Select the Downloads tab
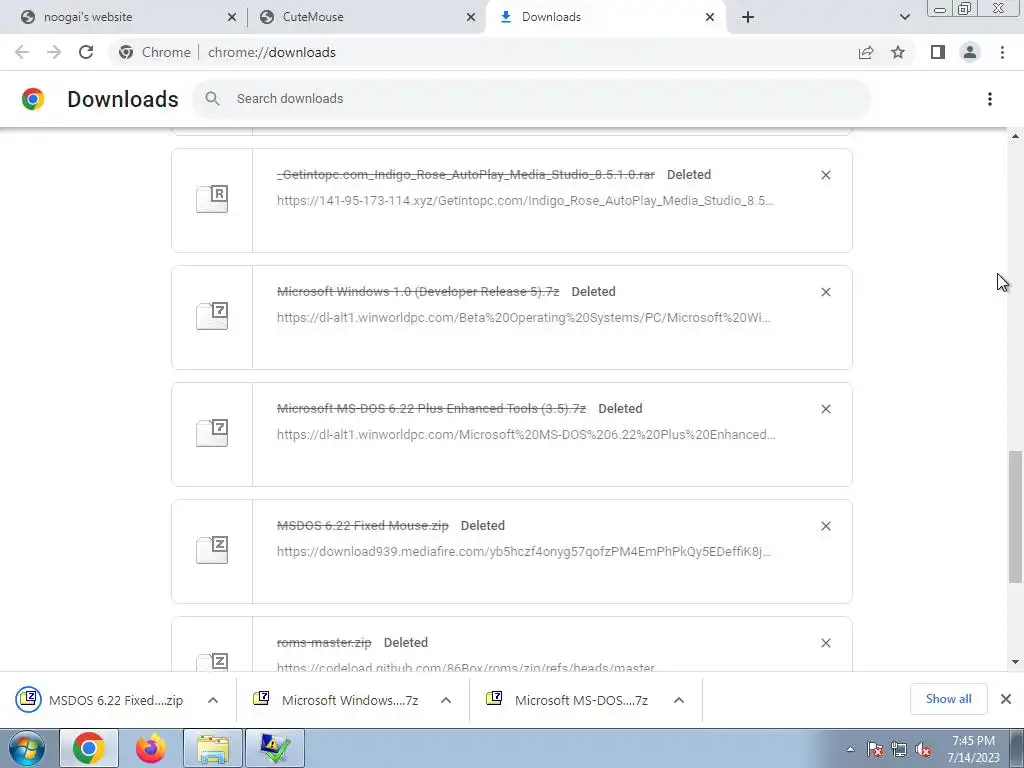Viewport: 1024px width, 768px height. tap(604, 17)
